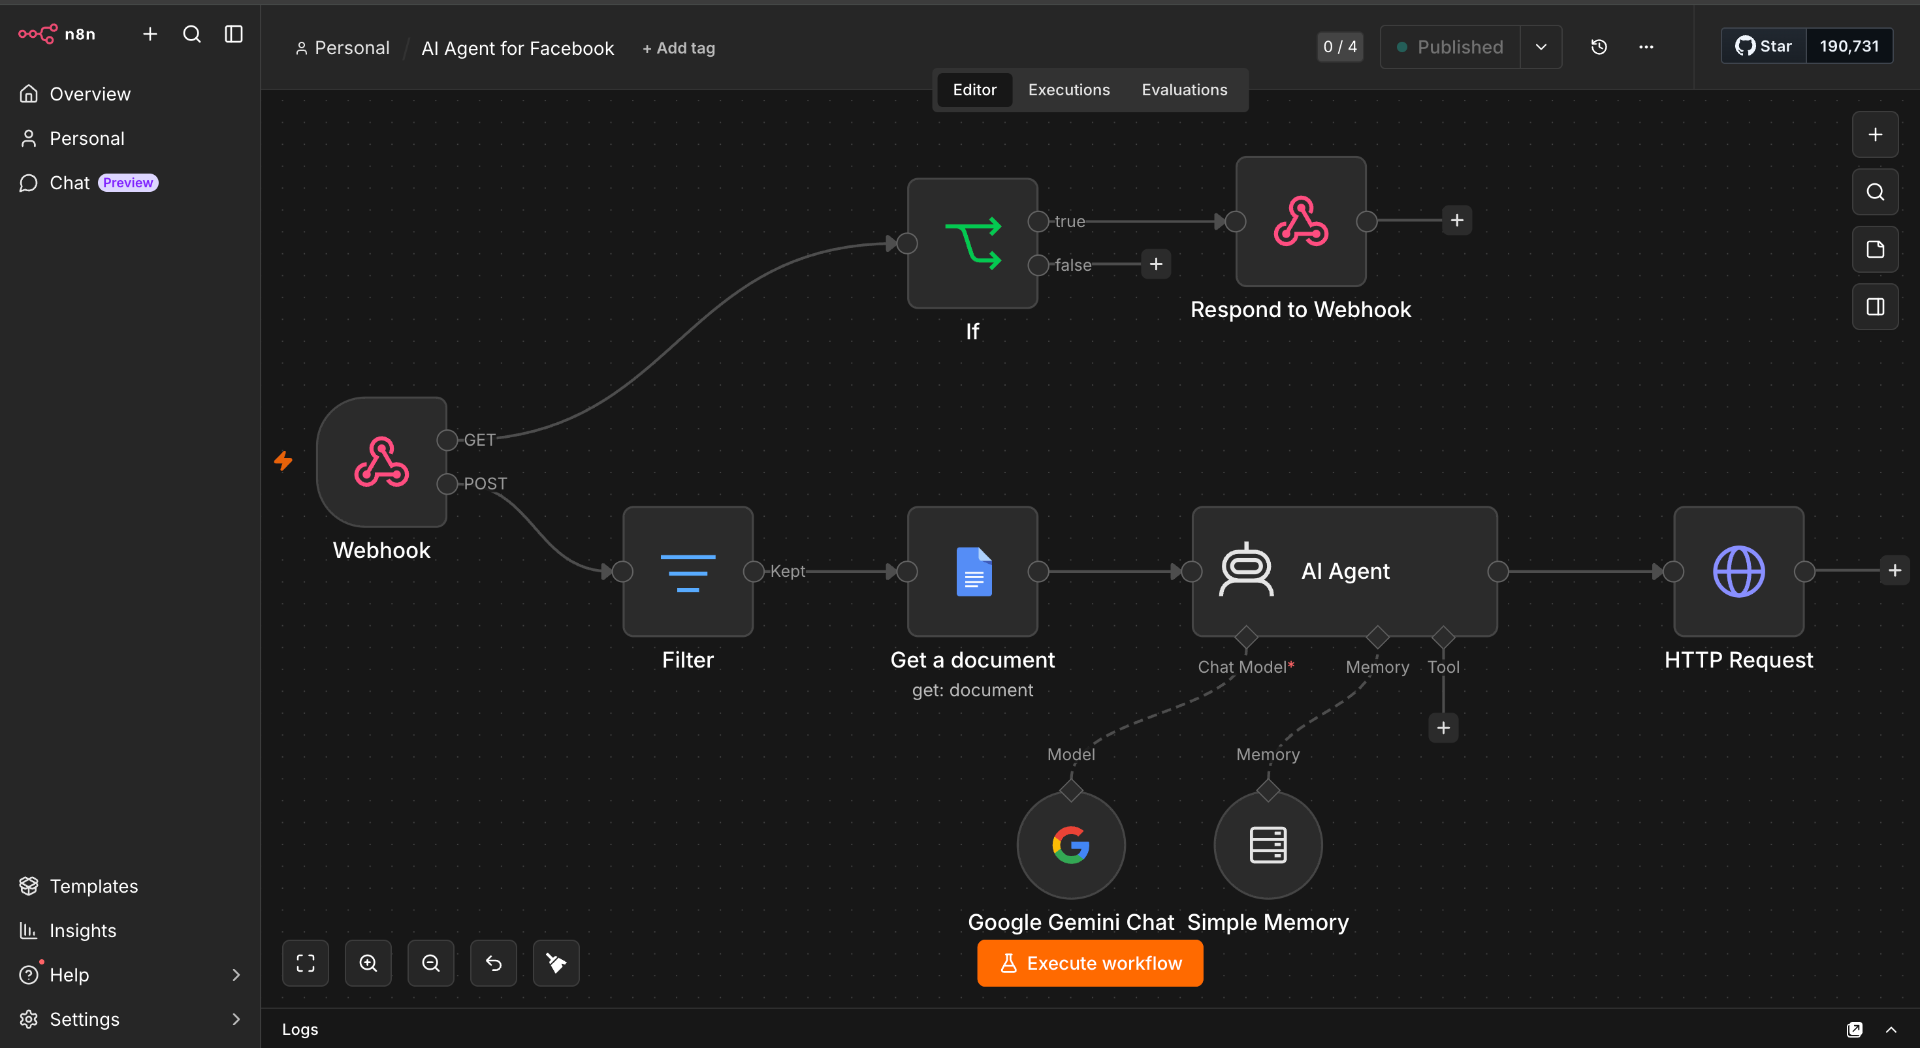Click the Webhook GET output handle
Screen dimensions: 1920x1048
(447, 440)
